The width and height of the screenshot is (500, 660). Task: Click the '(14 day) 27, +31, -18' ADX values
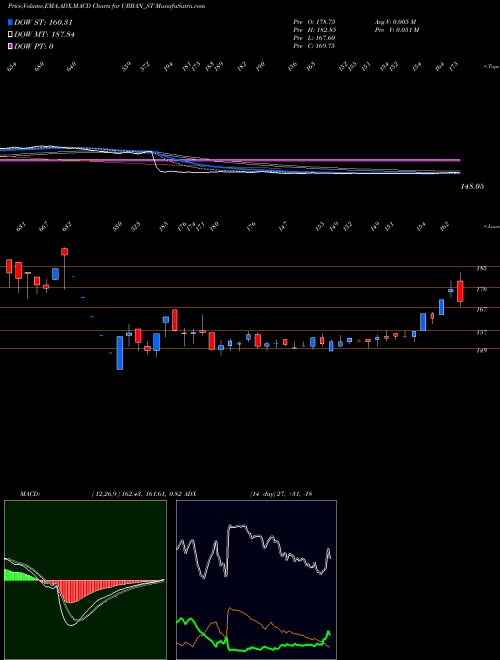click(280, 494)
